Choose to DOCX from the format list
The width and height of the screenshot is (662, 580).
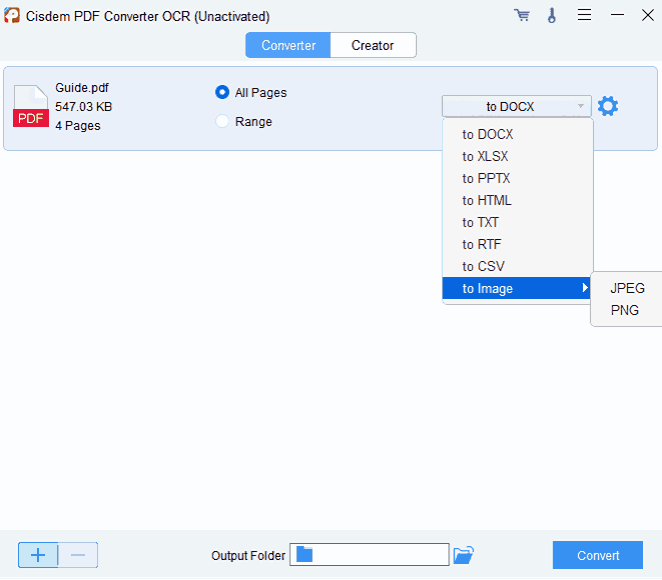click(x=518, y=134)
